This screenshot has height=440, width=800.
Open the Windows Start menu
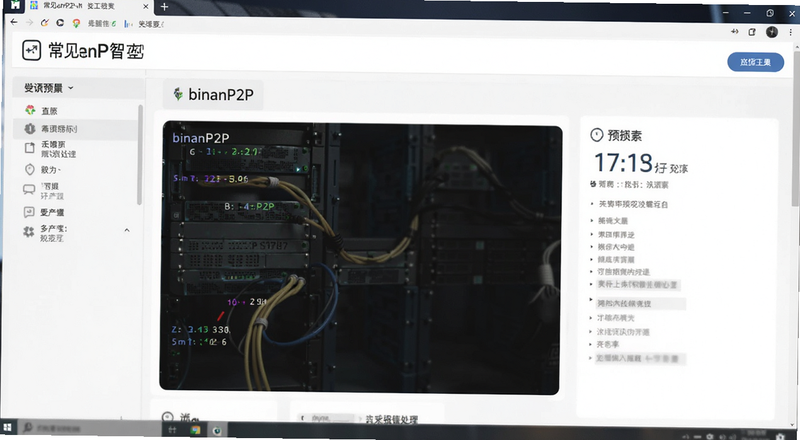tap(7, 427)
